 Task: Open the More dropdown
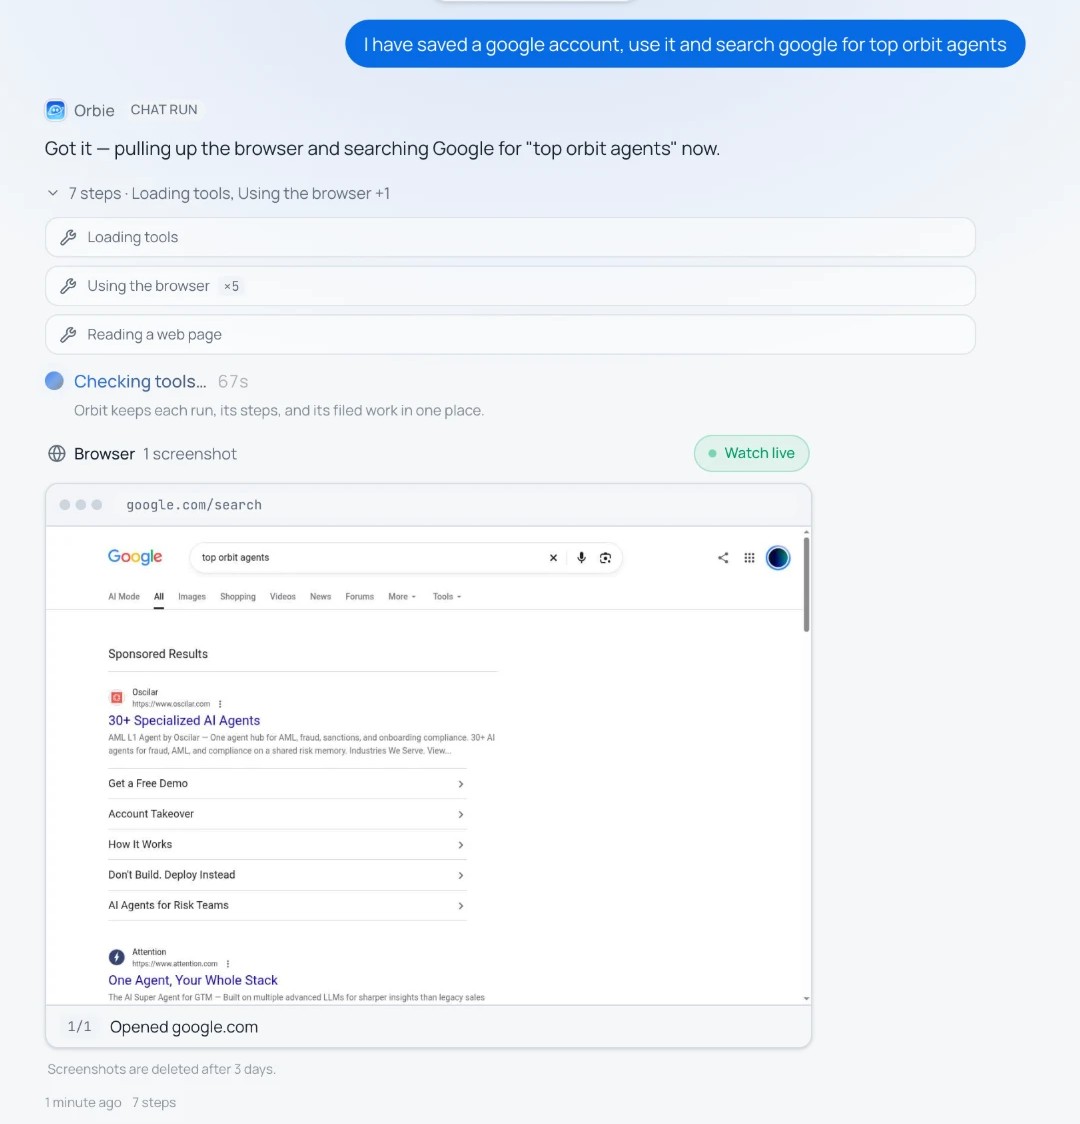[402, 596]
